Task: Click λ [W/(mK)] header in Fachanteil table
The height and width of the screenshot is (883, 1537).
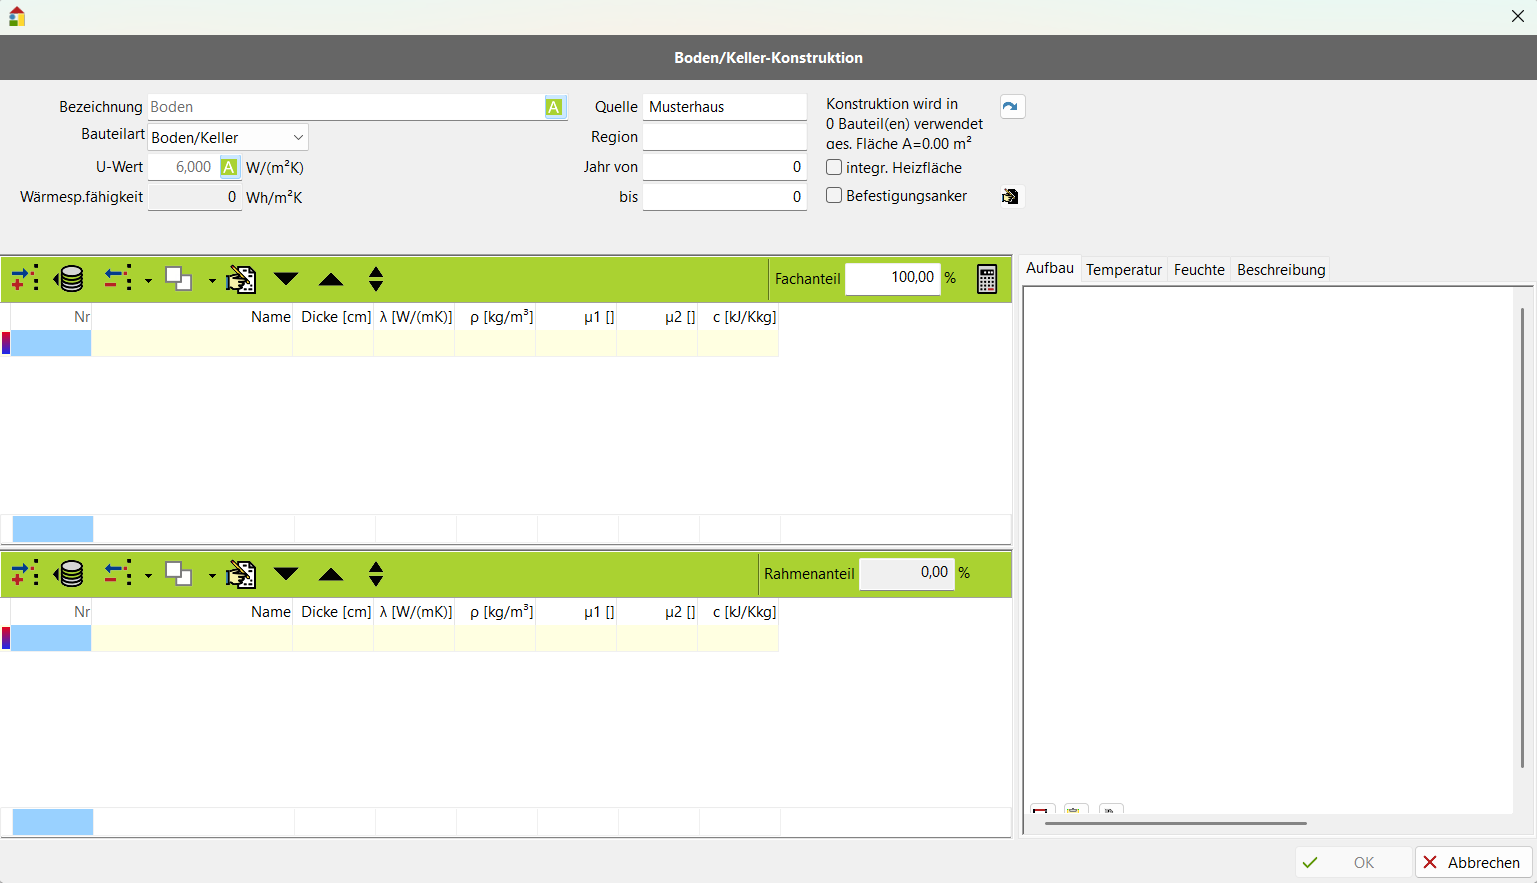Action: 416,317
